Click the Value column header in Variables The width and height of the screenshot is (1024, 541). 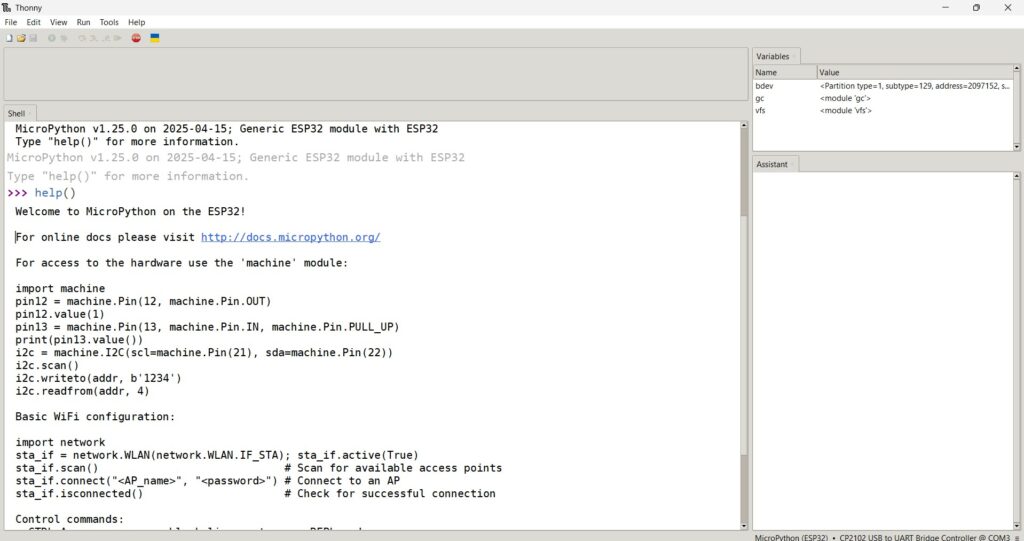click(x=914, y=73)
